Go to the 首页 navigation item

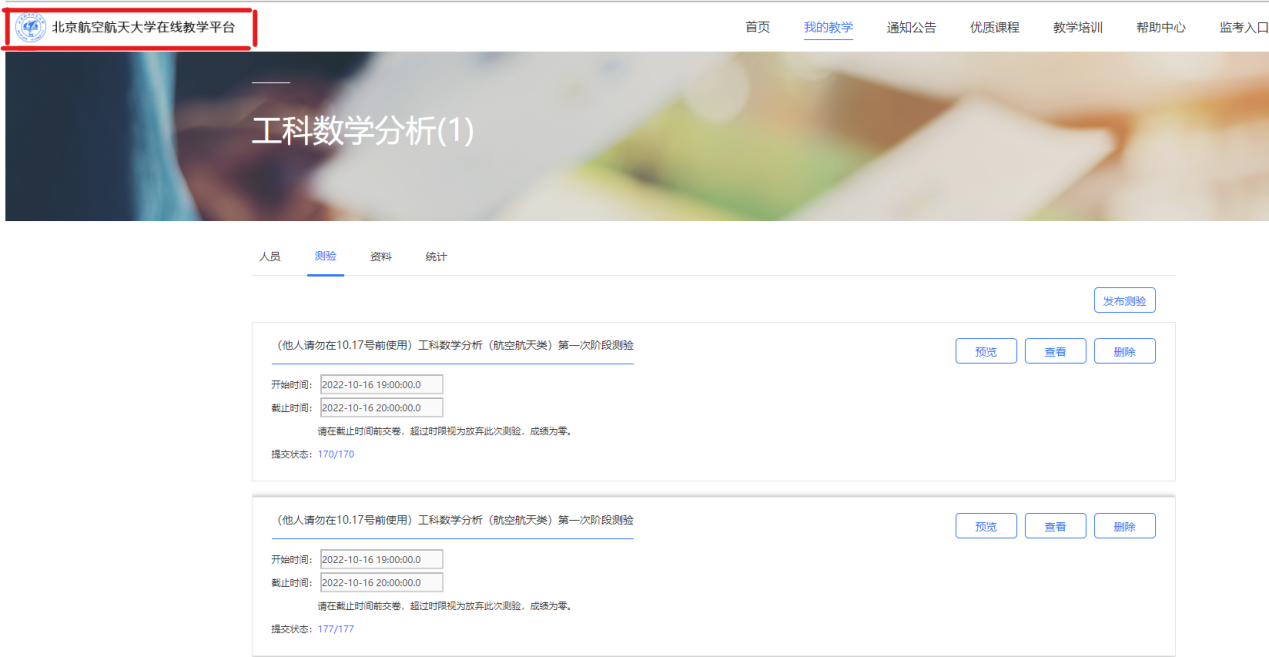tap(757, 28)
